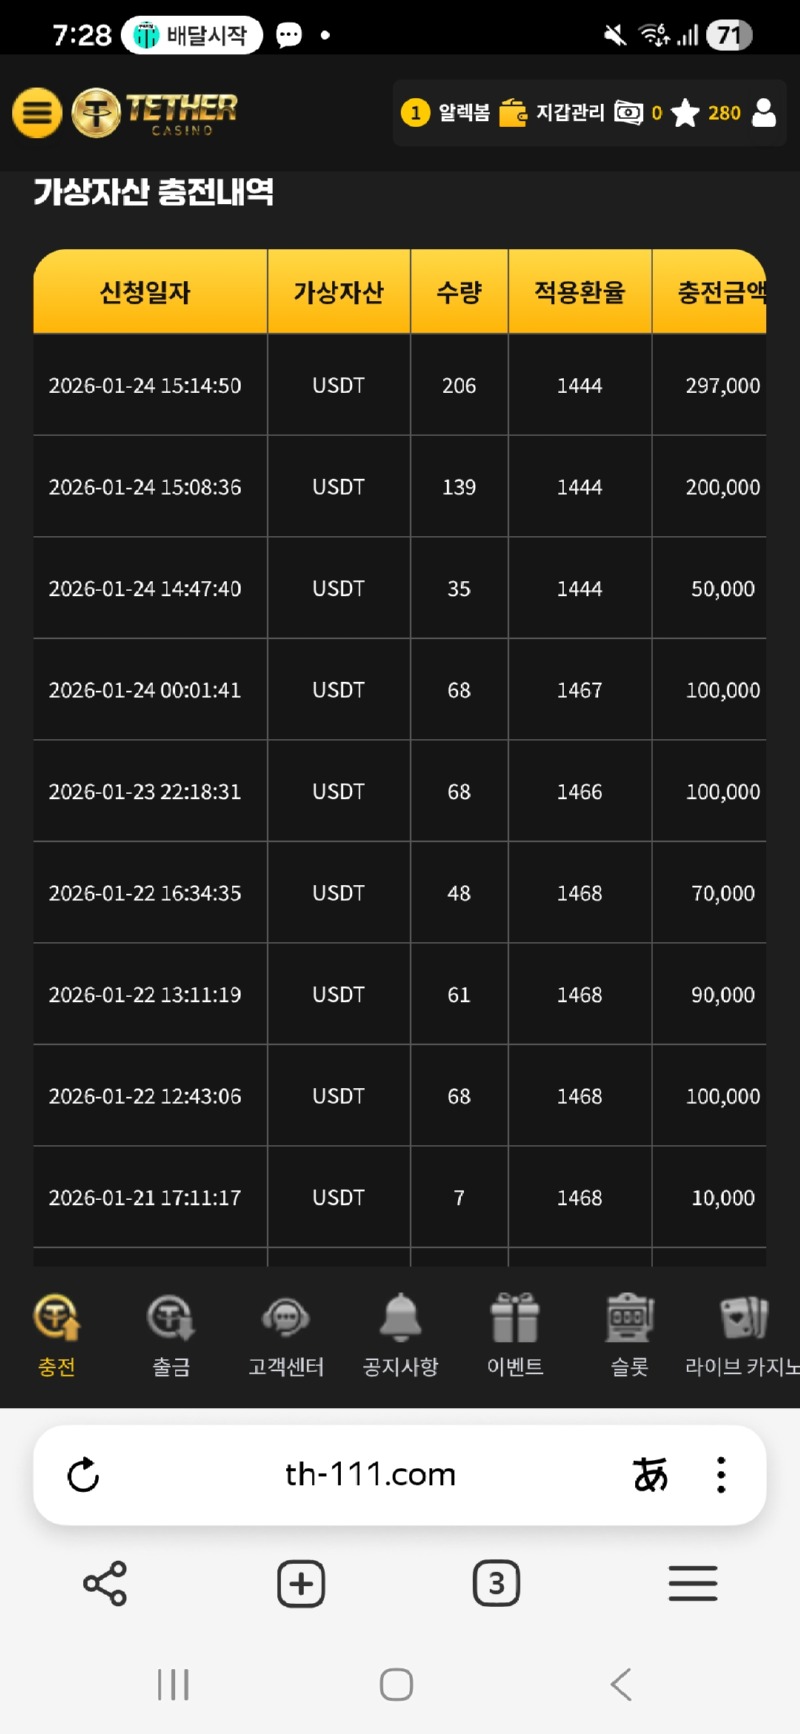Reload the page in browser

coord(83,1475)
